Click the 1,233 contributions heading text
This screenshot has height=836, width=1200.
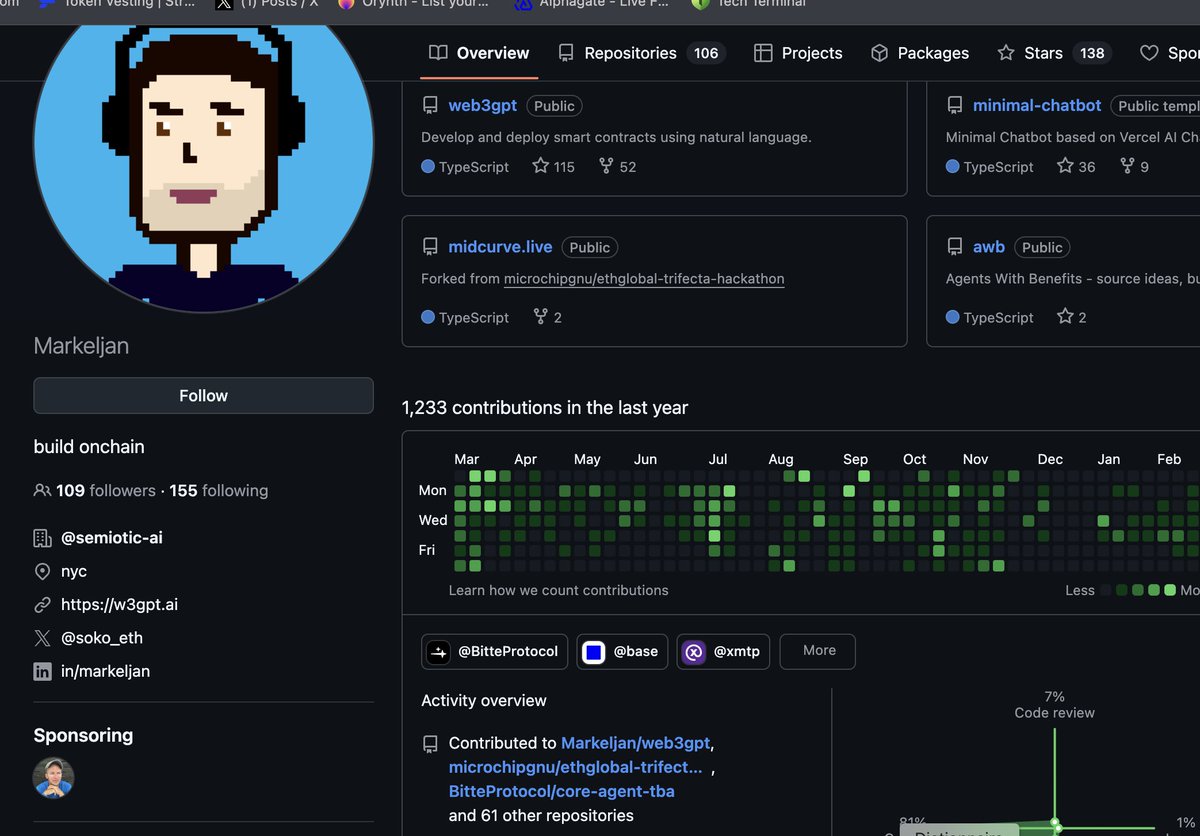545,407
